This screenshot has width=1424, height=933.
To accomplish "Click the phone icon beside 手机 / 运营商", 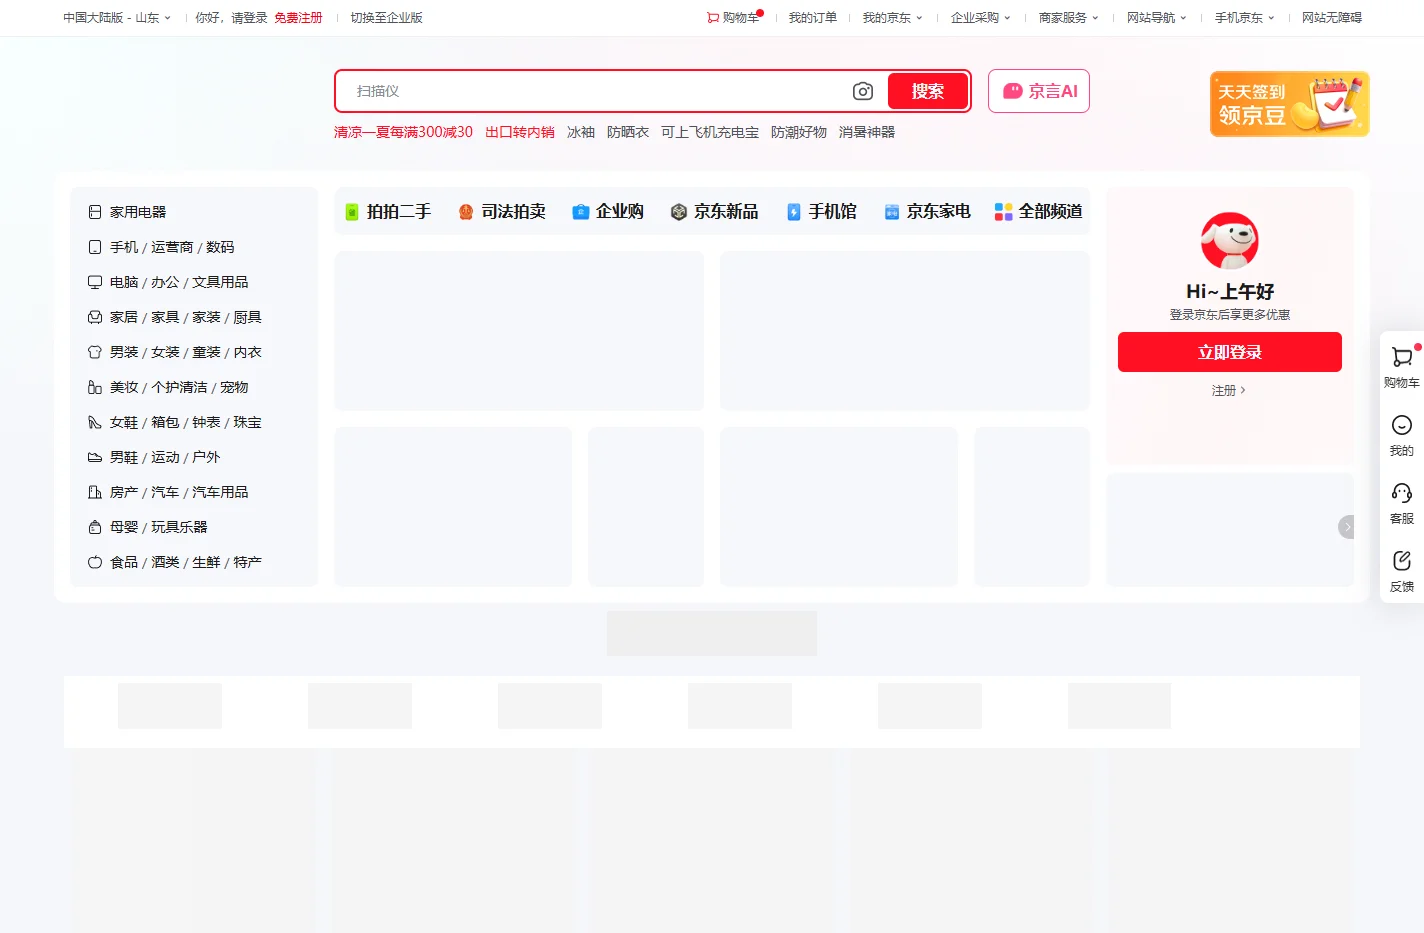I will tap(95, 247).
